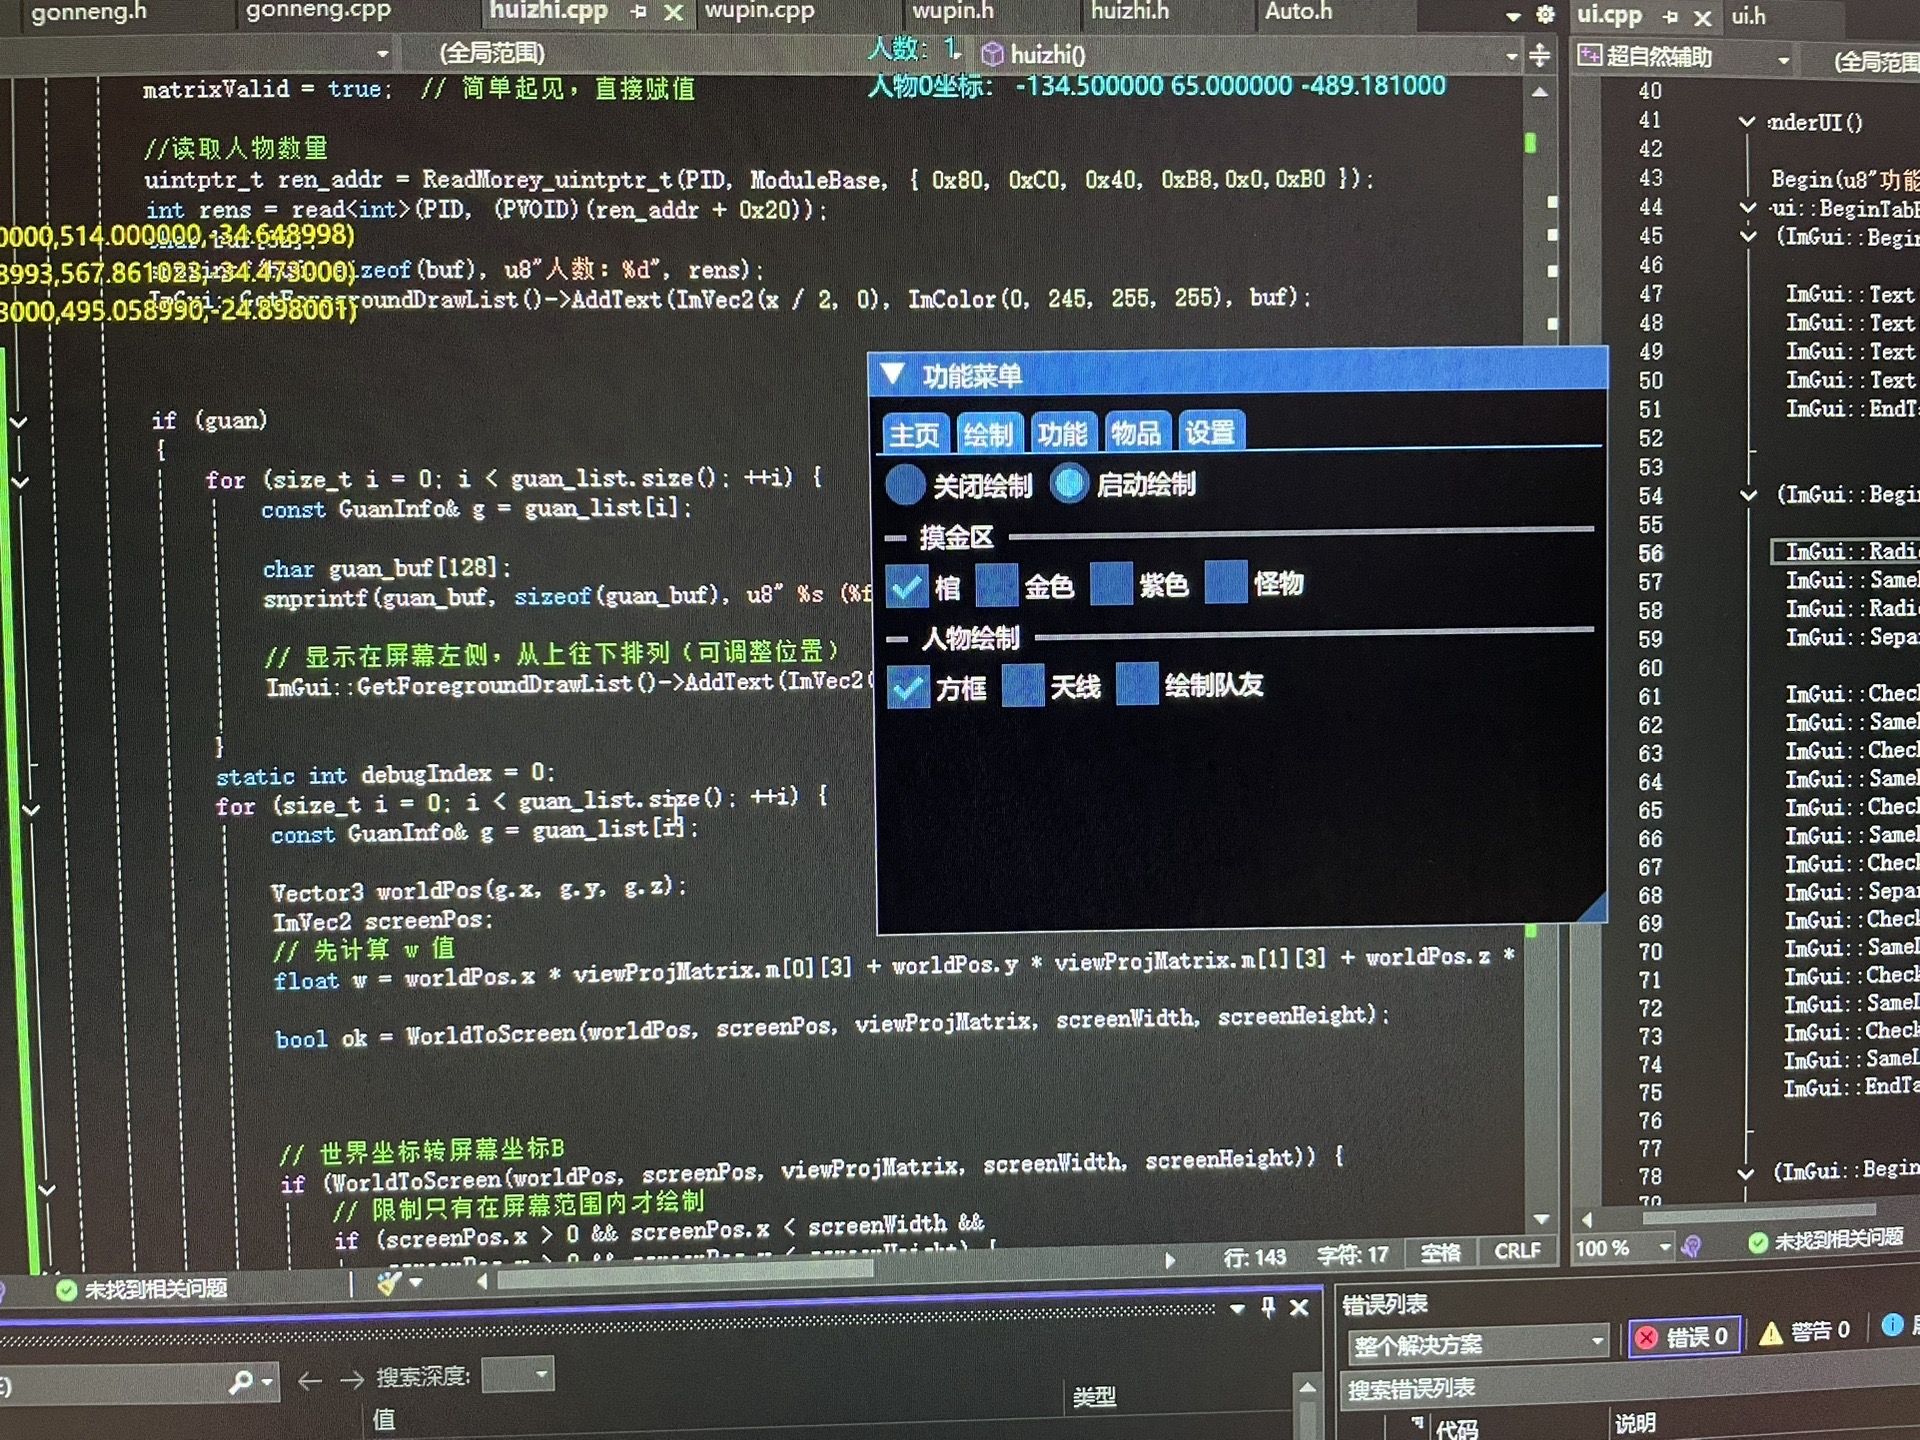Close the ui.cpp editor tab
The width and height of the screenshot is (1920, 1440).
1703,18
